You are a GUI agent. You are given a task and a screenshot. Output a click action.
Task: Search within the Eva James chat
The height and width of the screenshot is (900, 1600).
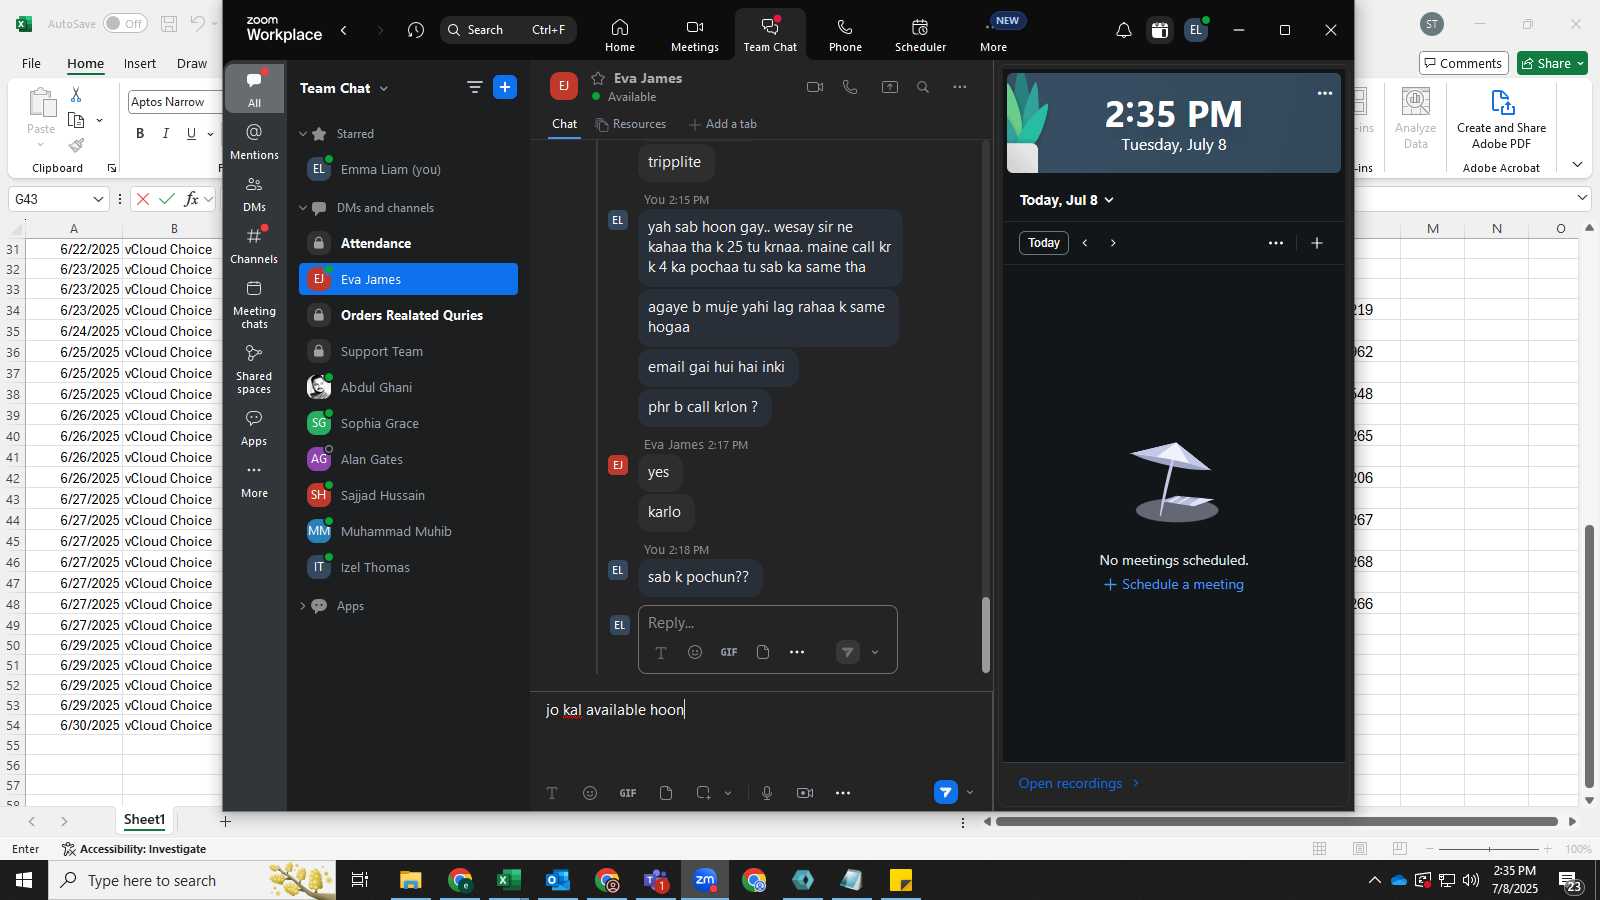click(x=923, y=87)
